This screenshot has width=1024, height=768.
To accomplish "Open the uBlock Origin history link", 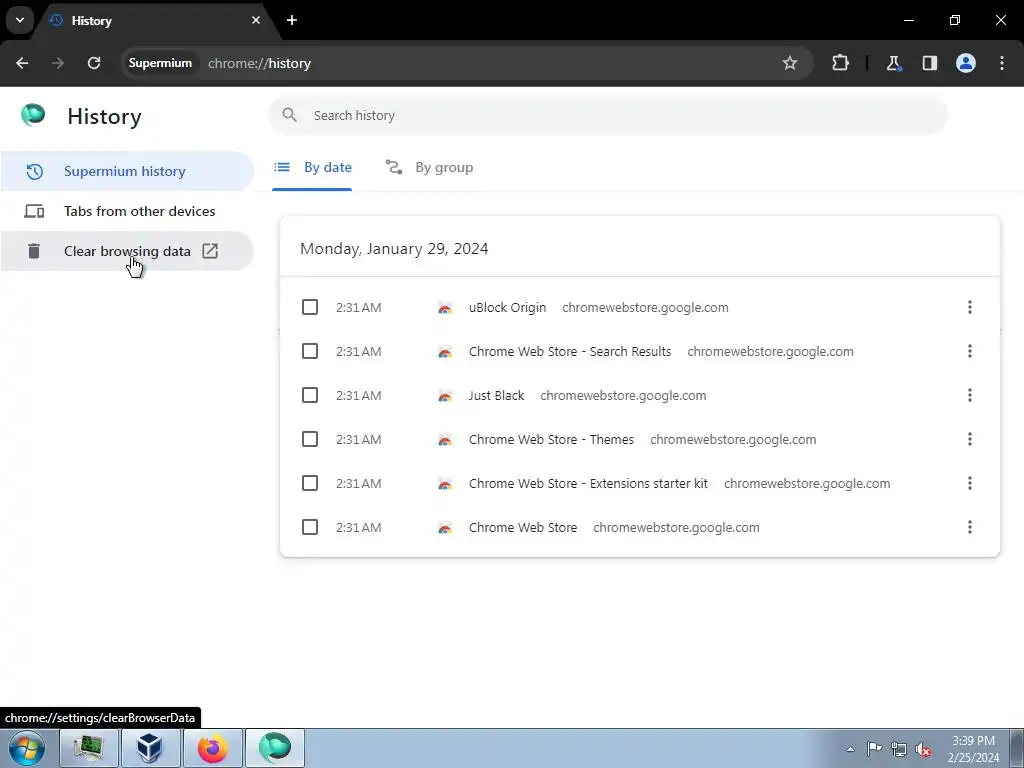I will pos(507,308).
